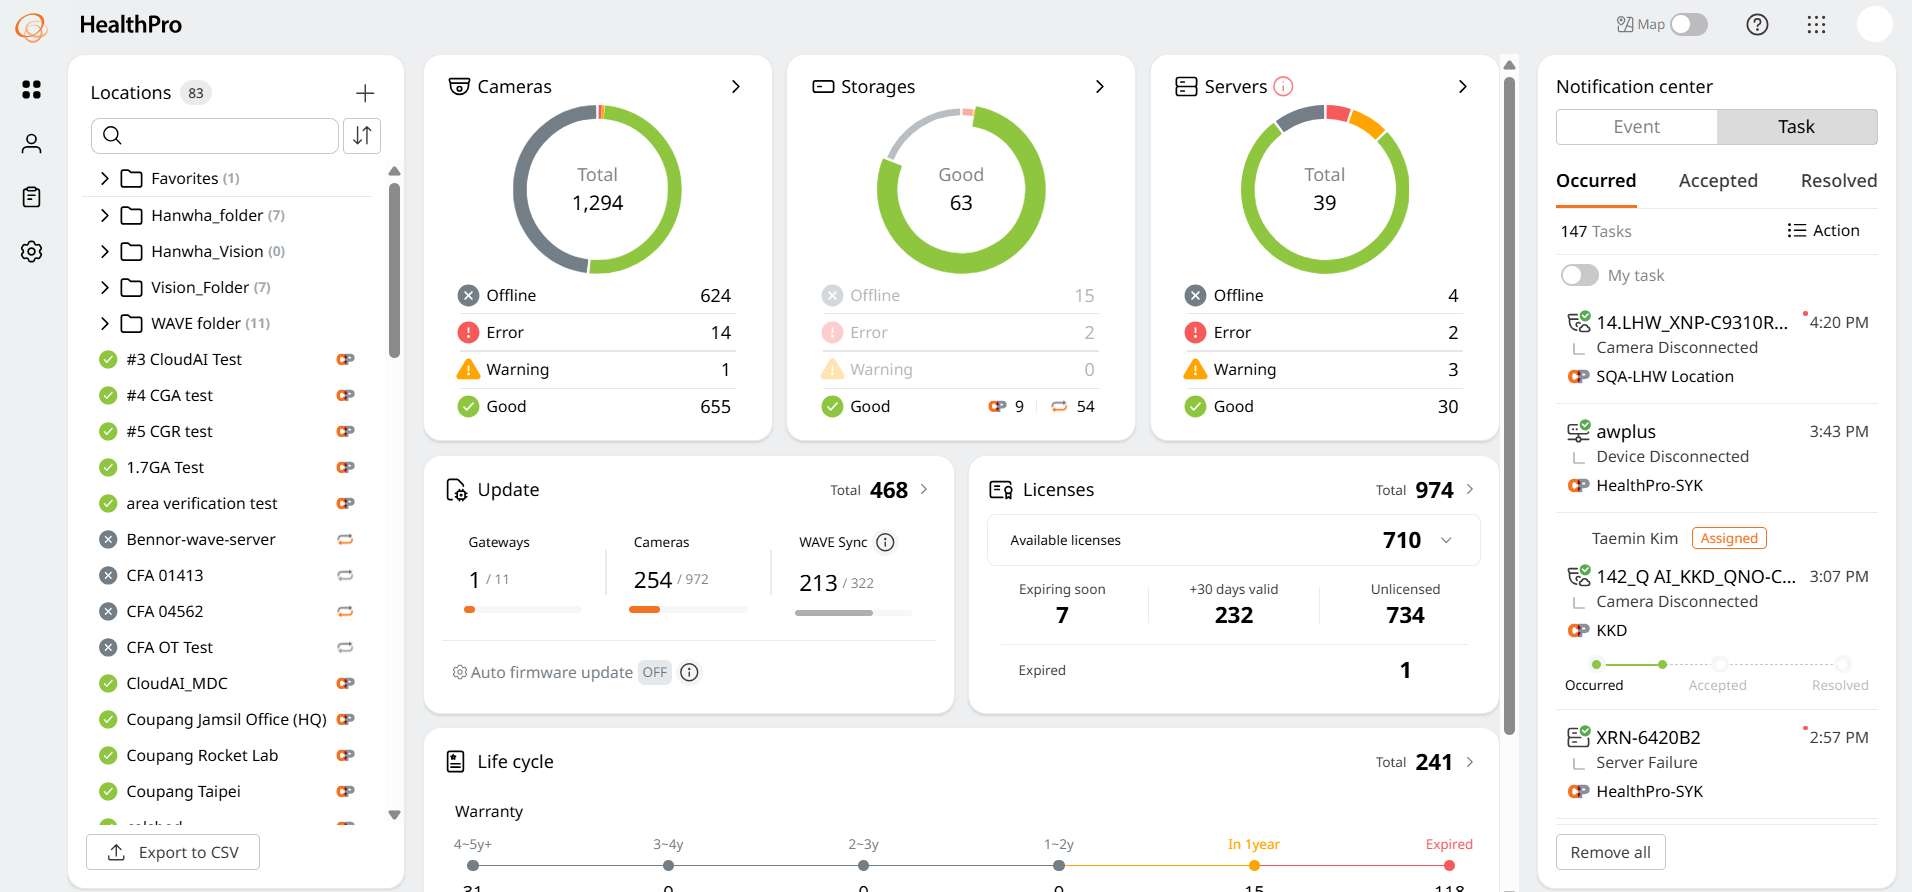Image resolution: width=1912 pixels, height=892 pixels.
Task: Add a new location with plus icon
Action: (365, 93)
